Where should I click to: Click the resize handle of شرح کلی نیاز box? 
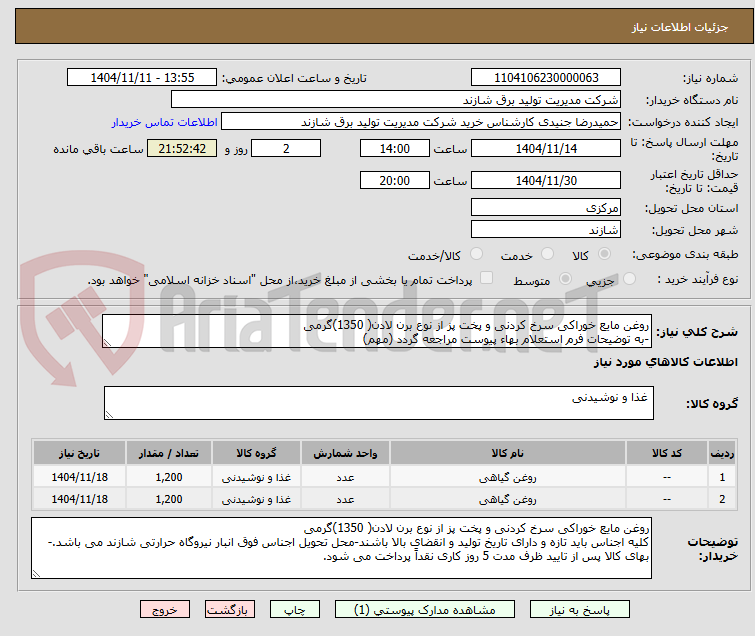(x=107, y=343)
